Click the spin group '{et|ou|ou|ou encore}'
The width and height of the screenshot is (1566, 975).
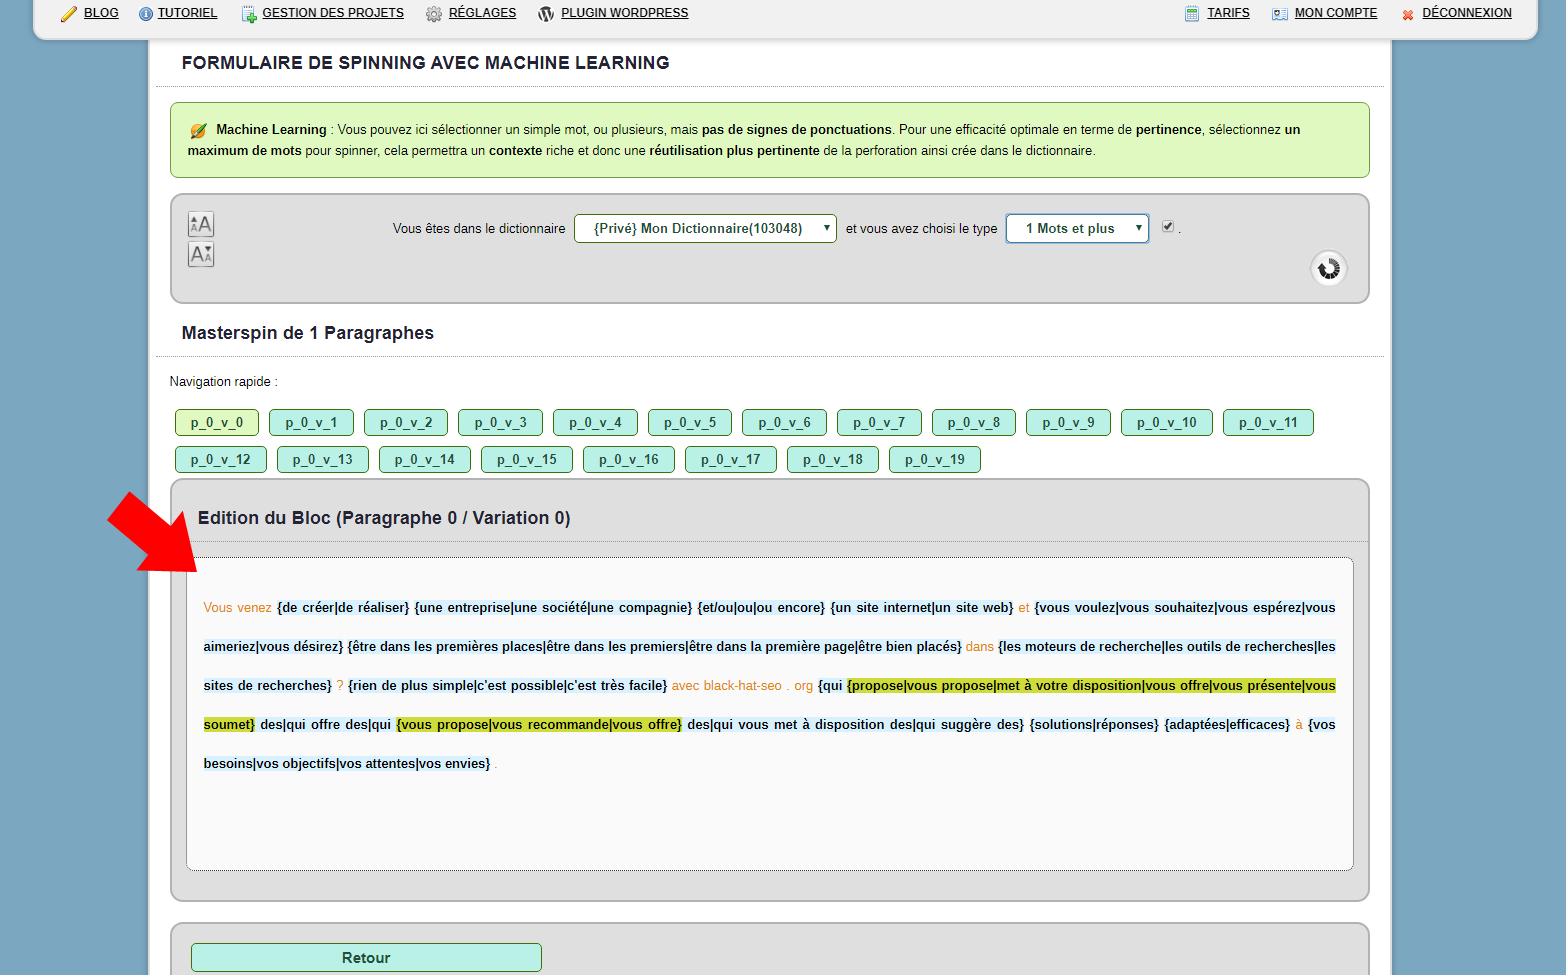761,608
